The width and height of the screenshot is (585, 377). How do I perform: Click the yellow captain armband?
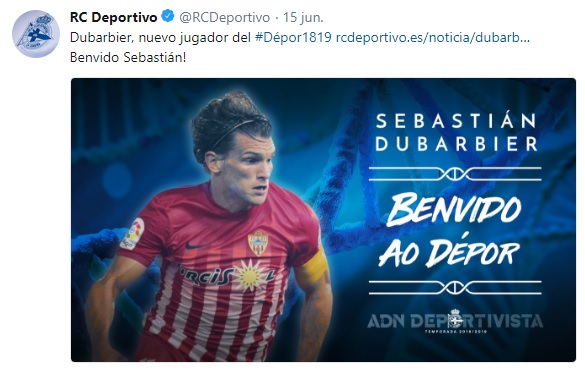(316, 267)
